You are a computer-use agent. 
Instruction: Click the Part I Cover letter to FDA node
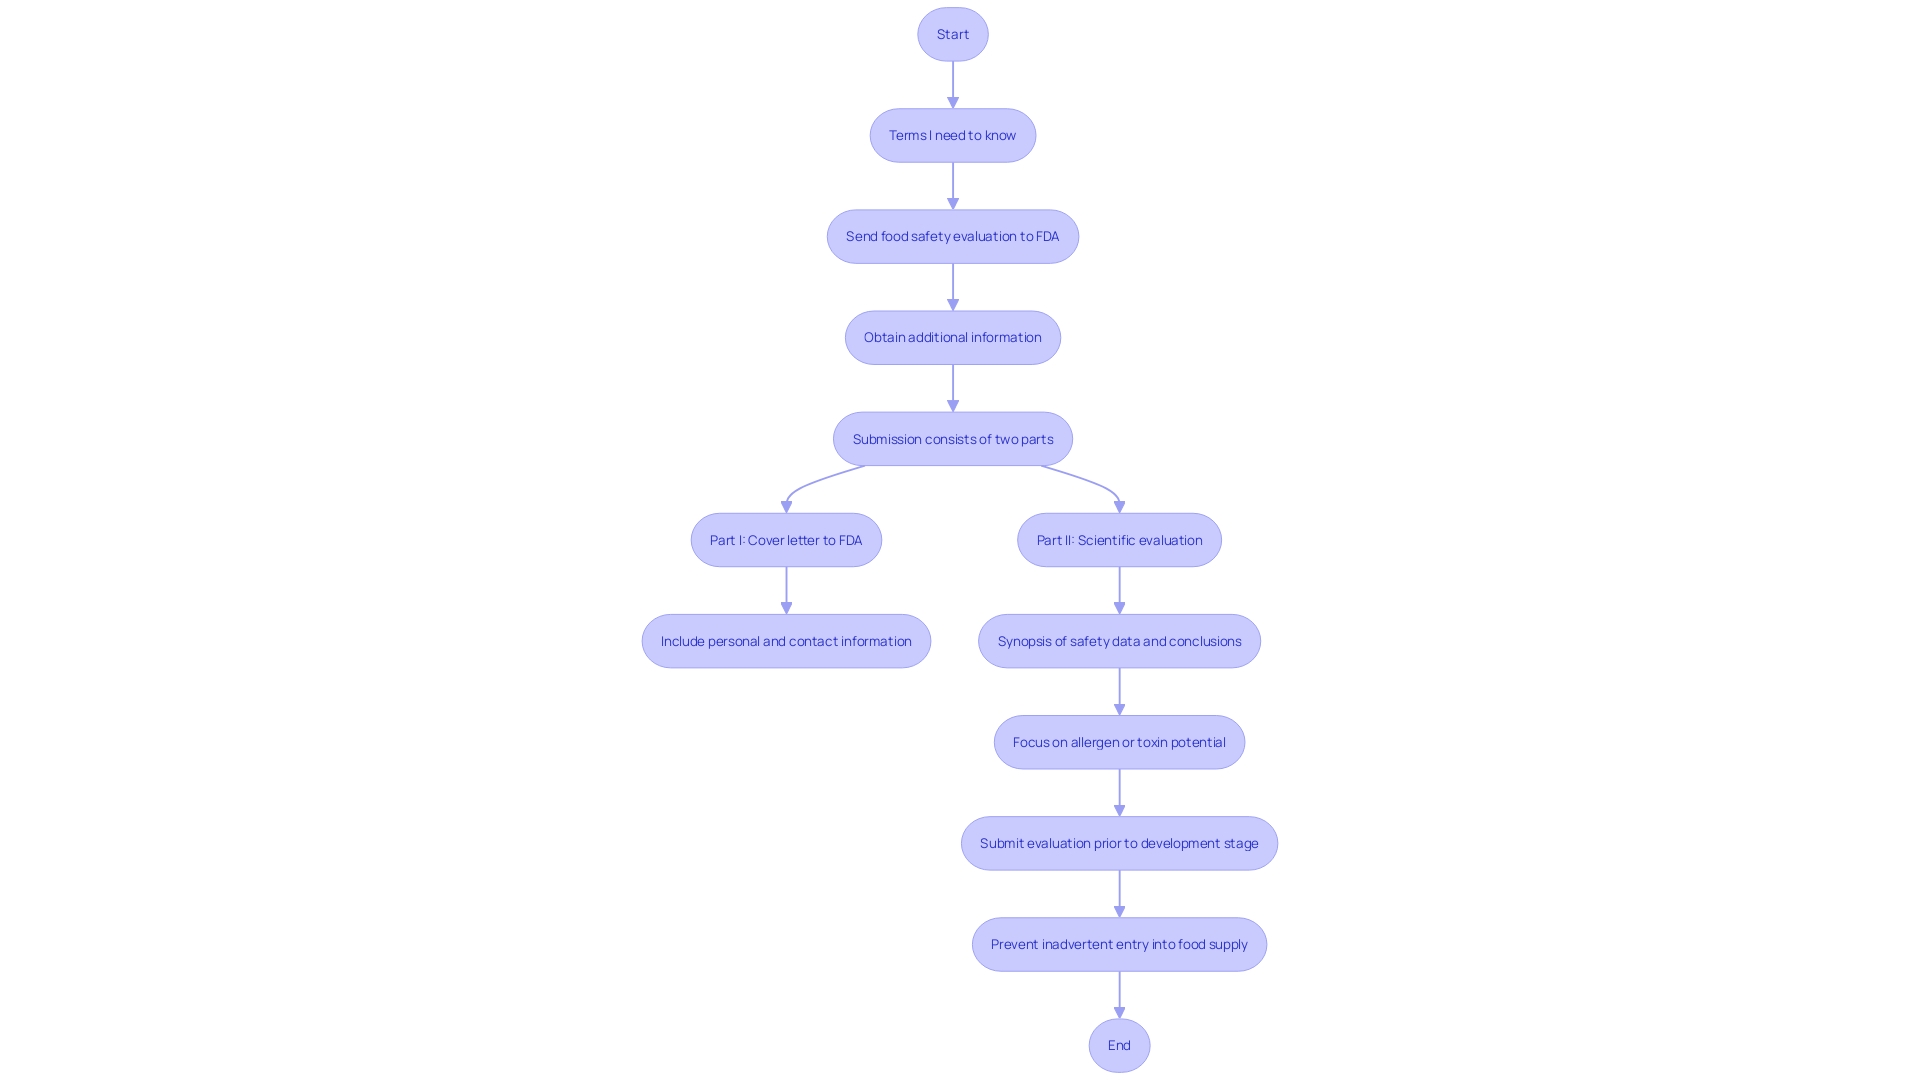[786, 539]
